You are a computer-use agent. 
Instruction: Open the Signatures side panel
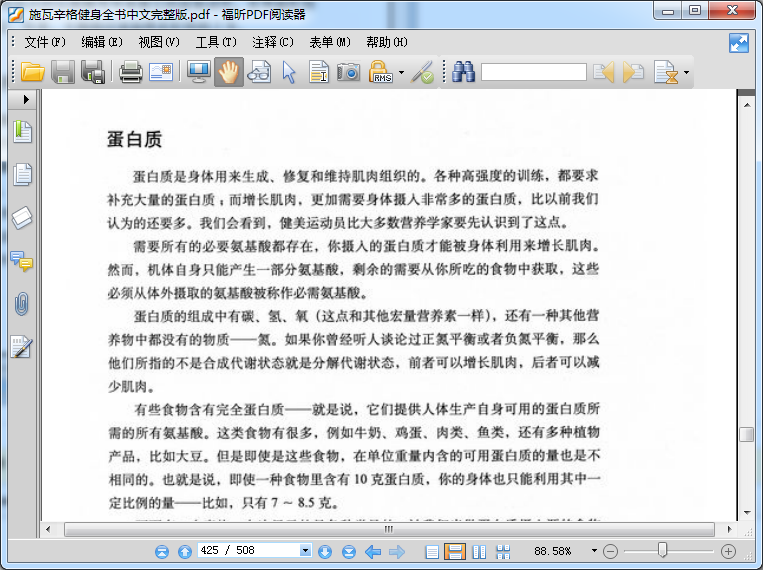(22, 347)
